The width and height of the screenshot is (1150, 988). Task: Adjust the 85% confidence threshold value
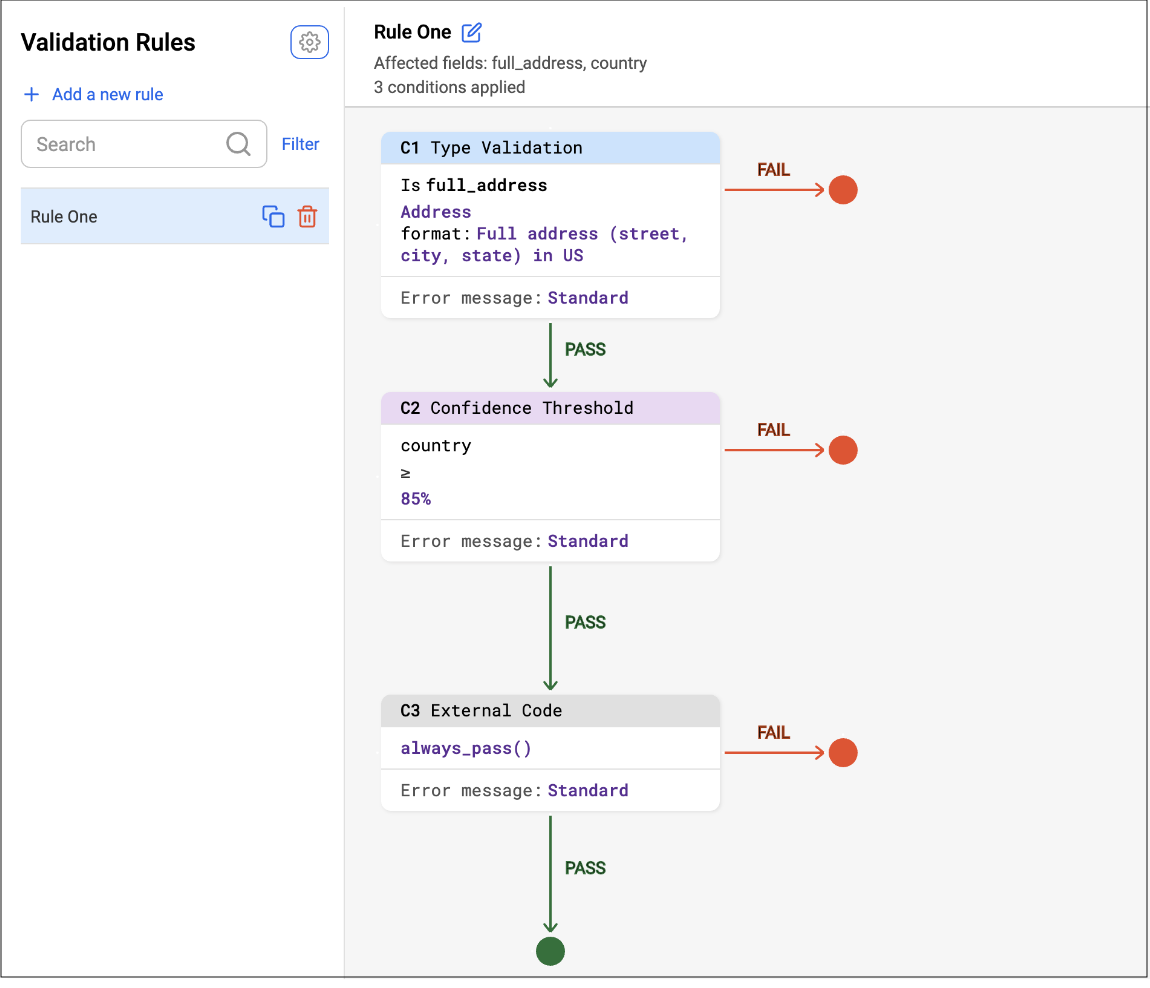(x=415, y=498)
